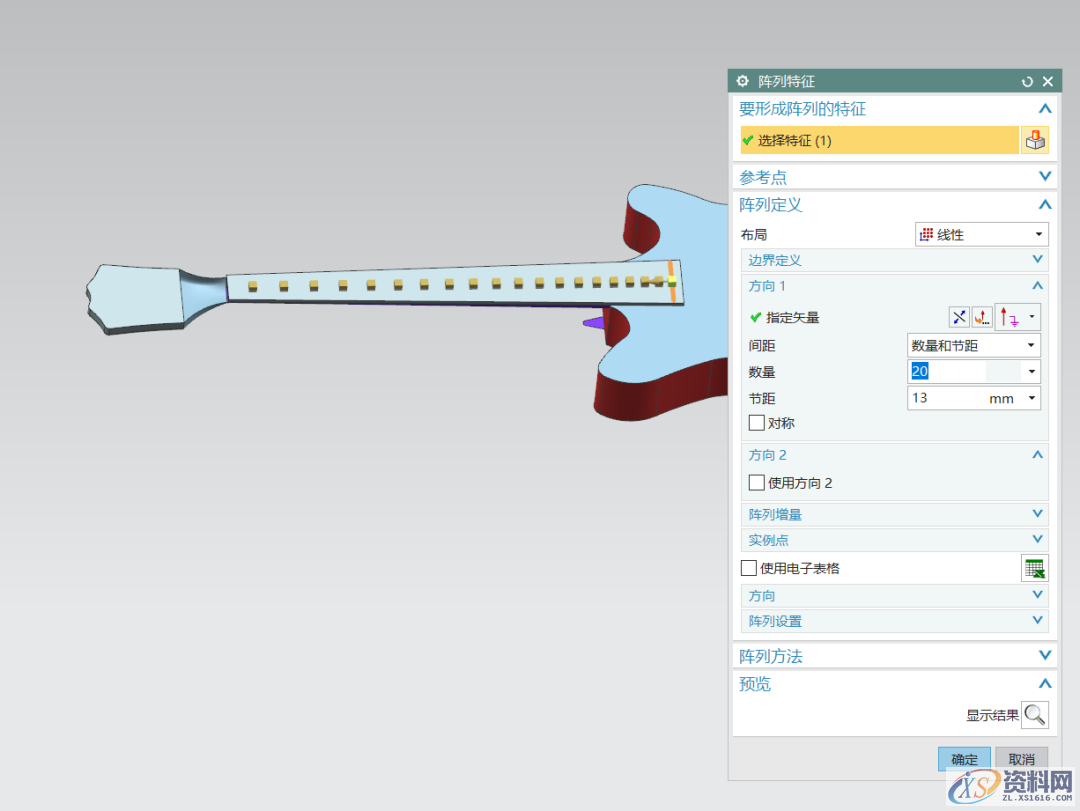Enable the 对称 checkbox

pyautogui.click(x=756, y=422)
